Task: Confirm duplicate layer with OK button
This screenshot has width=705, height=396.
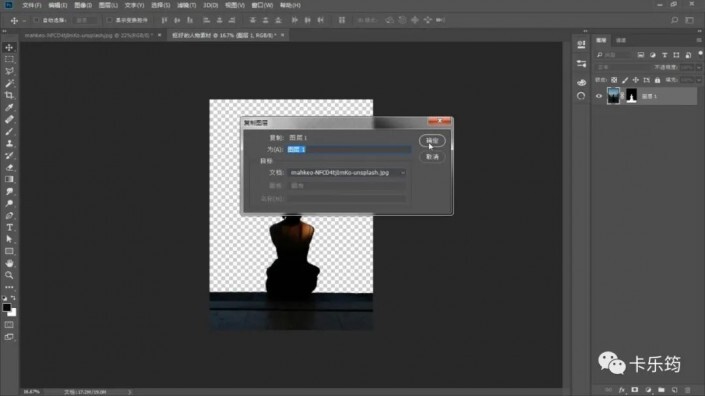Action: [432, 141]
